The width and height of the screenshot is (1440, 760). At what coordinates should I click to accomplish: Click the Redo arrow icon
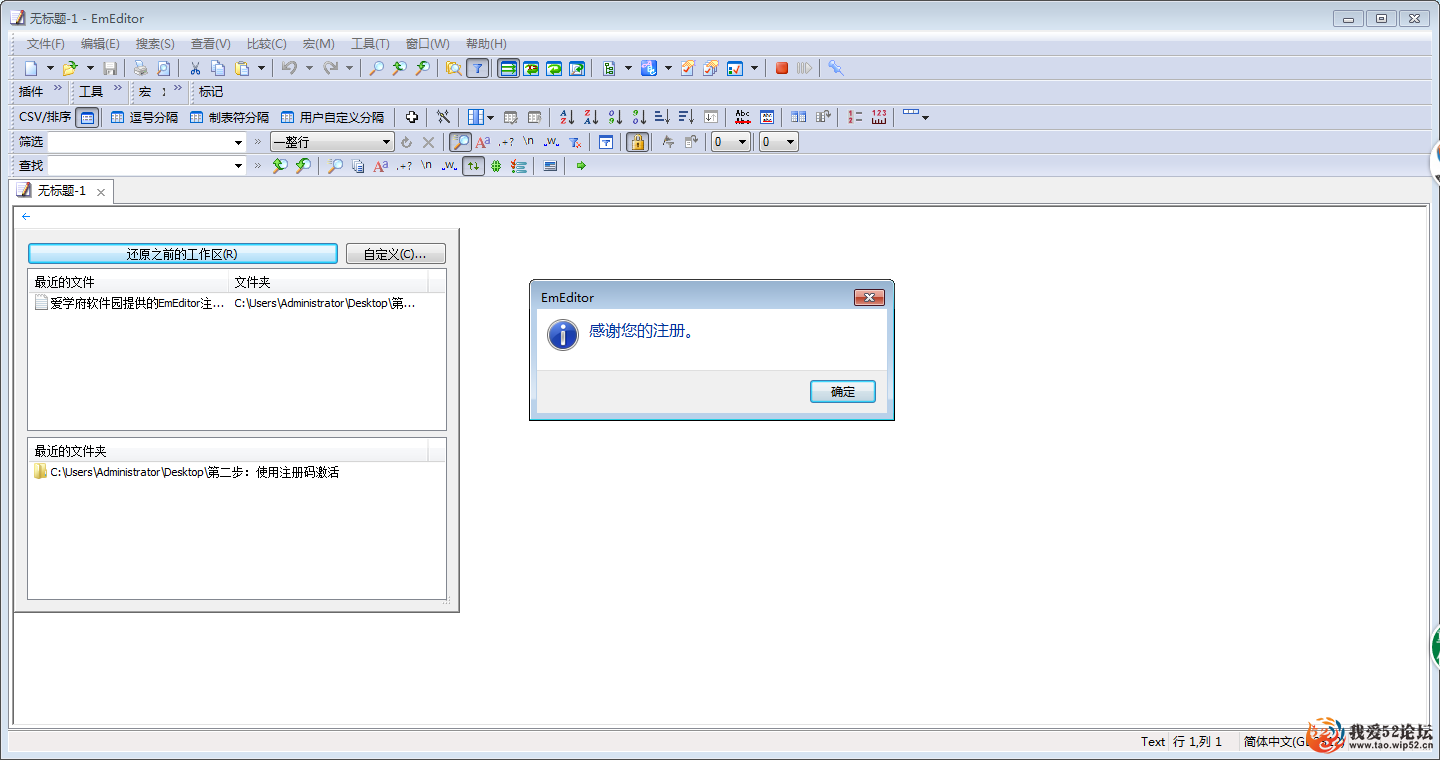[330, 68]
